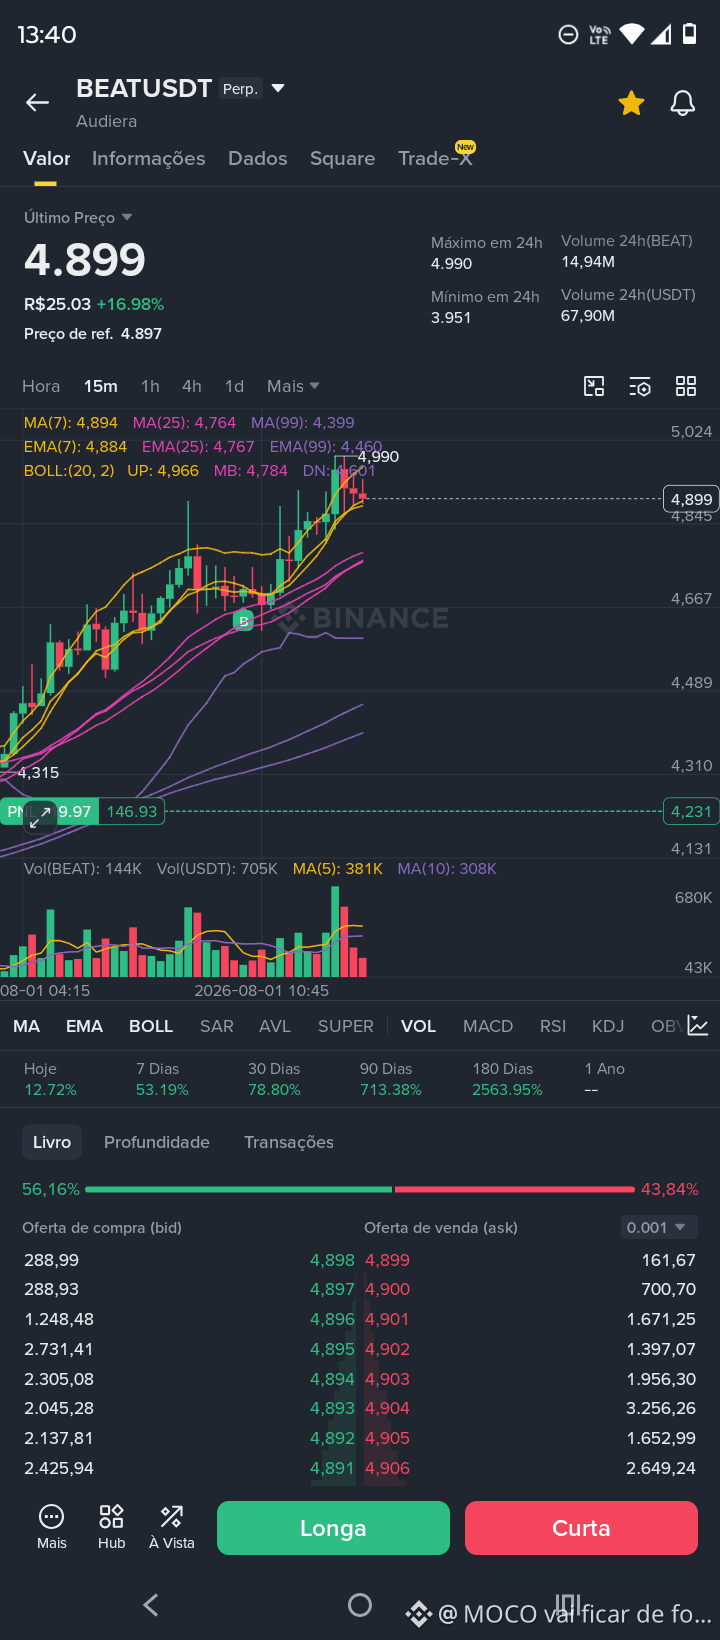
Task: Open the chart drawing tools icon
Action: click(x=594, y=386)
